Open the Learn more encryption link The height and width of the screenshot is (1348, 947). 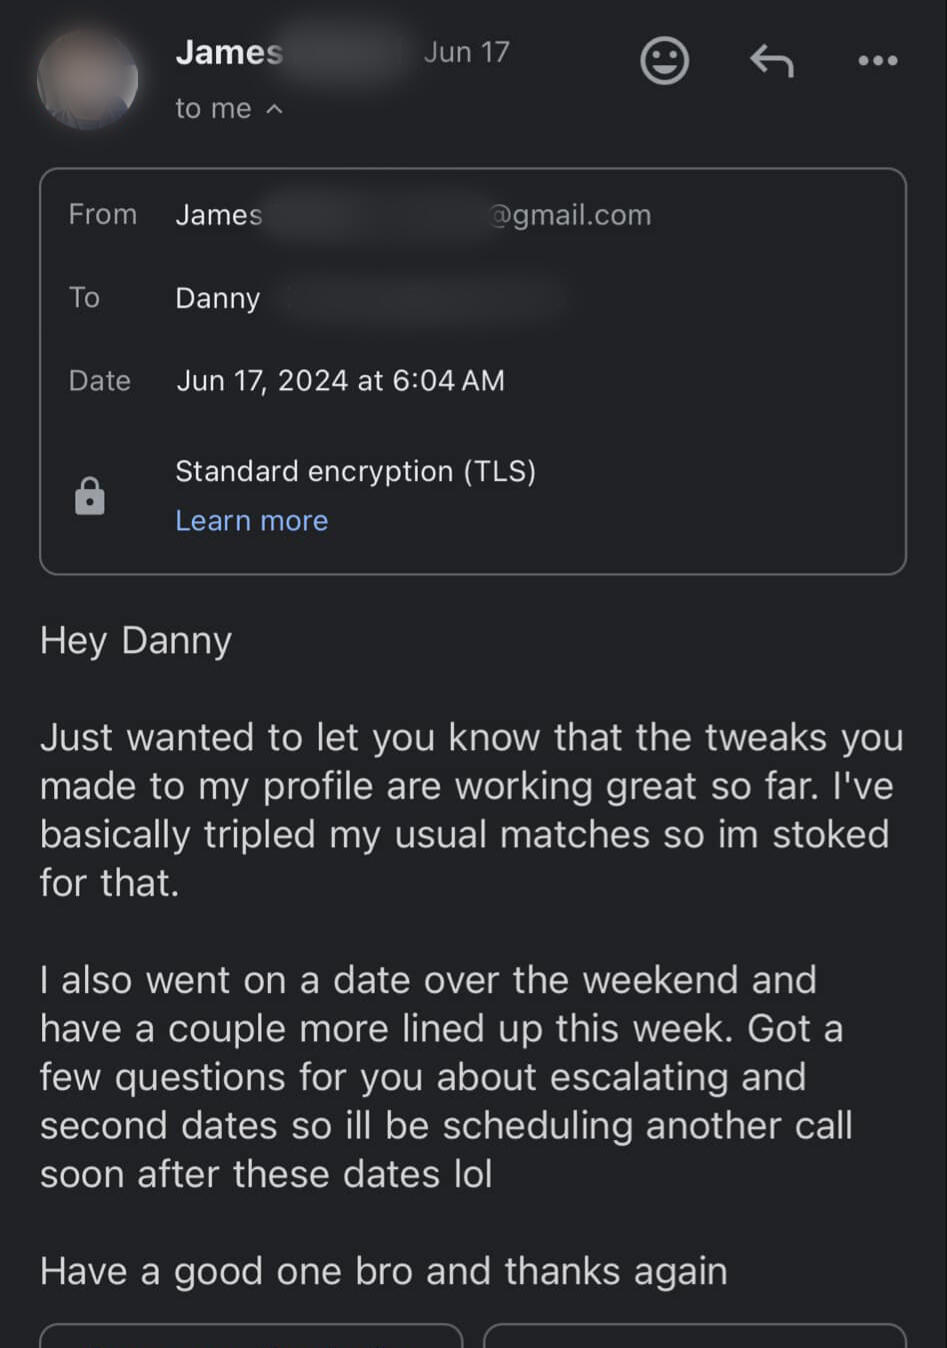pos(251,521)
